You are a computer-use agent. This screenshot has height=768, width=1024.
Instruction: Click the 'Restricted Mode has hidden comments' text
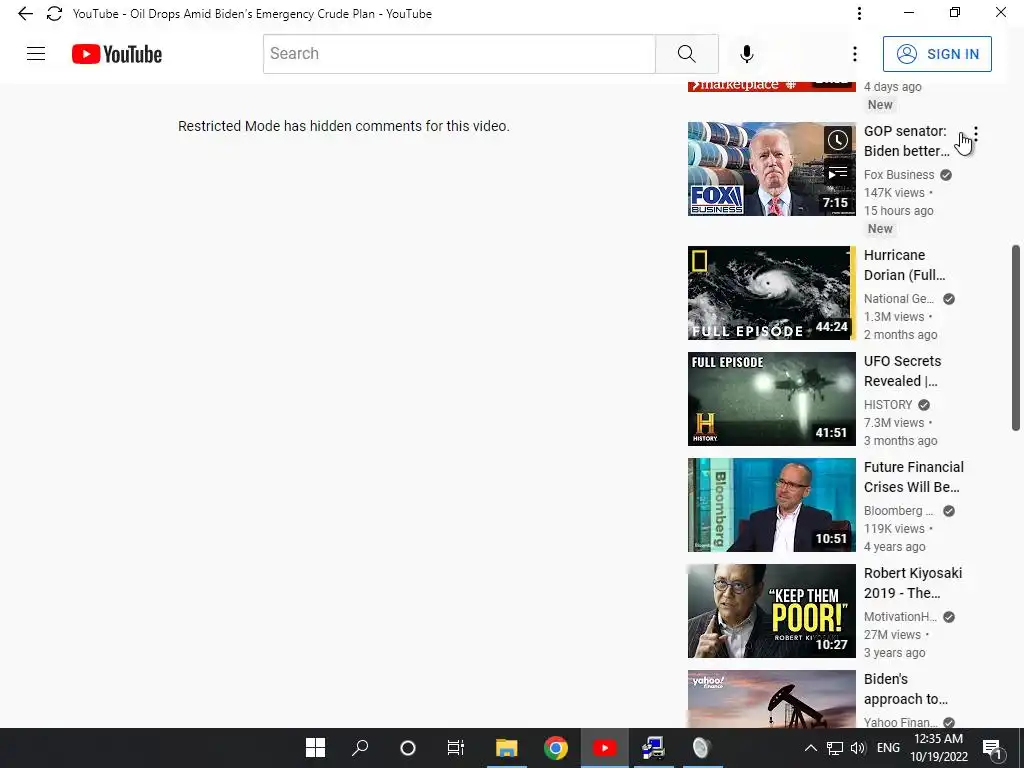point(344,126)
